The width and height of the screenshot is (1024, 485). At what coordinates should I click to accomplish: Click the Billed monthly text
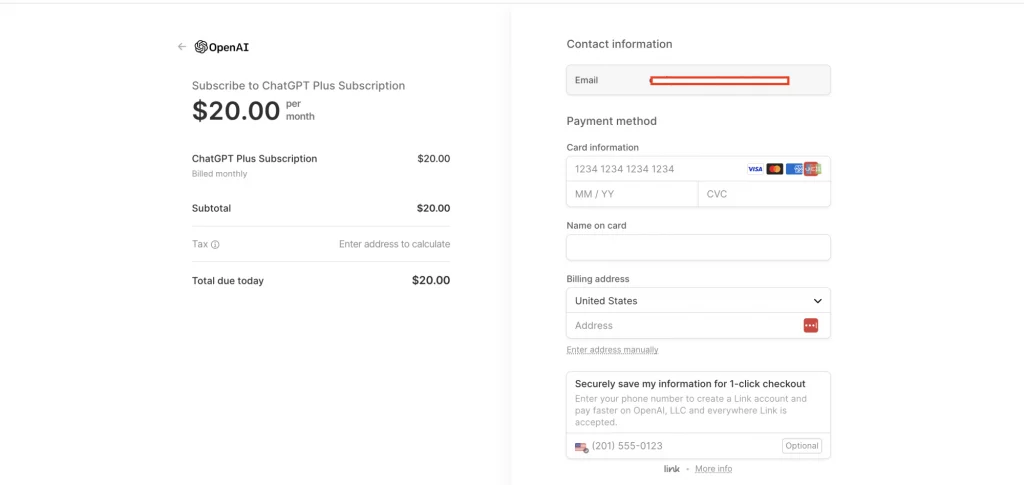click(219, 174)
